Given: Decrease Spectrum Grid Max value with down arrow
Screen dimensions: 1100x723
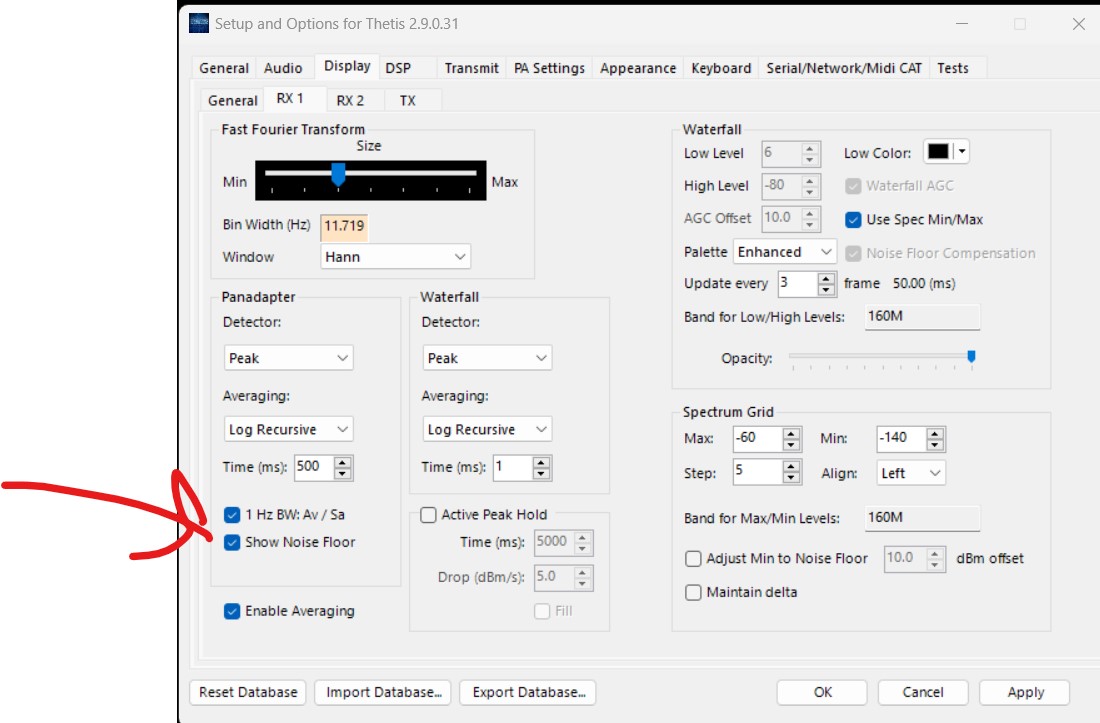Looking at the screenshot, I should pyautogui.click(x=792, y=443).
